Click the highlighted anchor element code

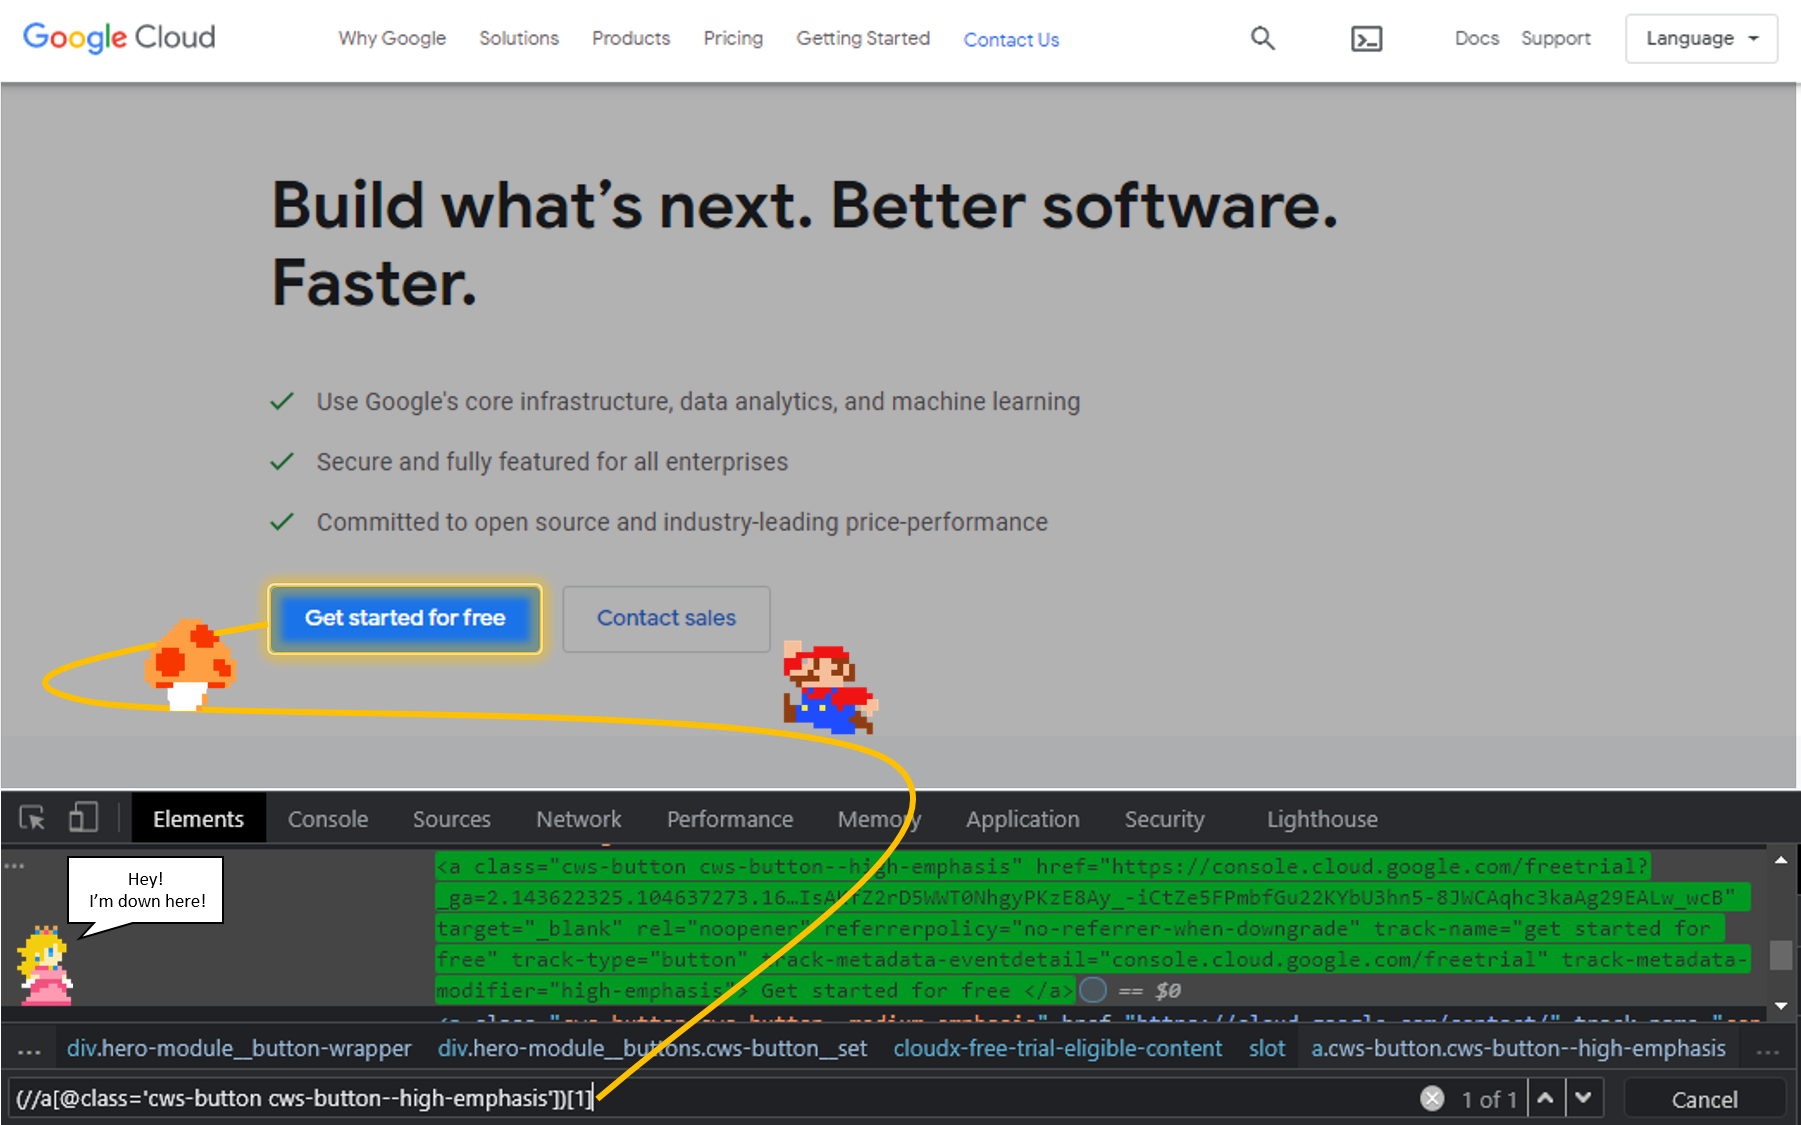click(x=1092, y=928)
